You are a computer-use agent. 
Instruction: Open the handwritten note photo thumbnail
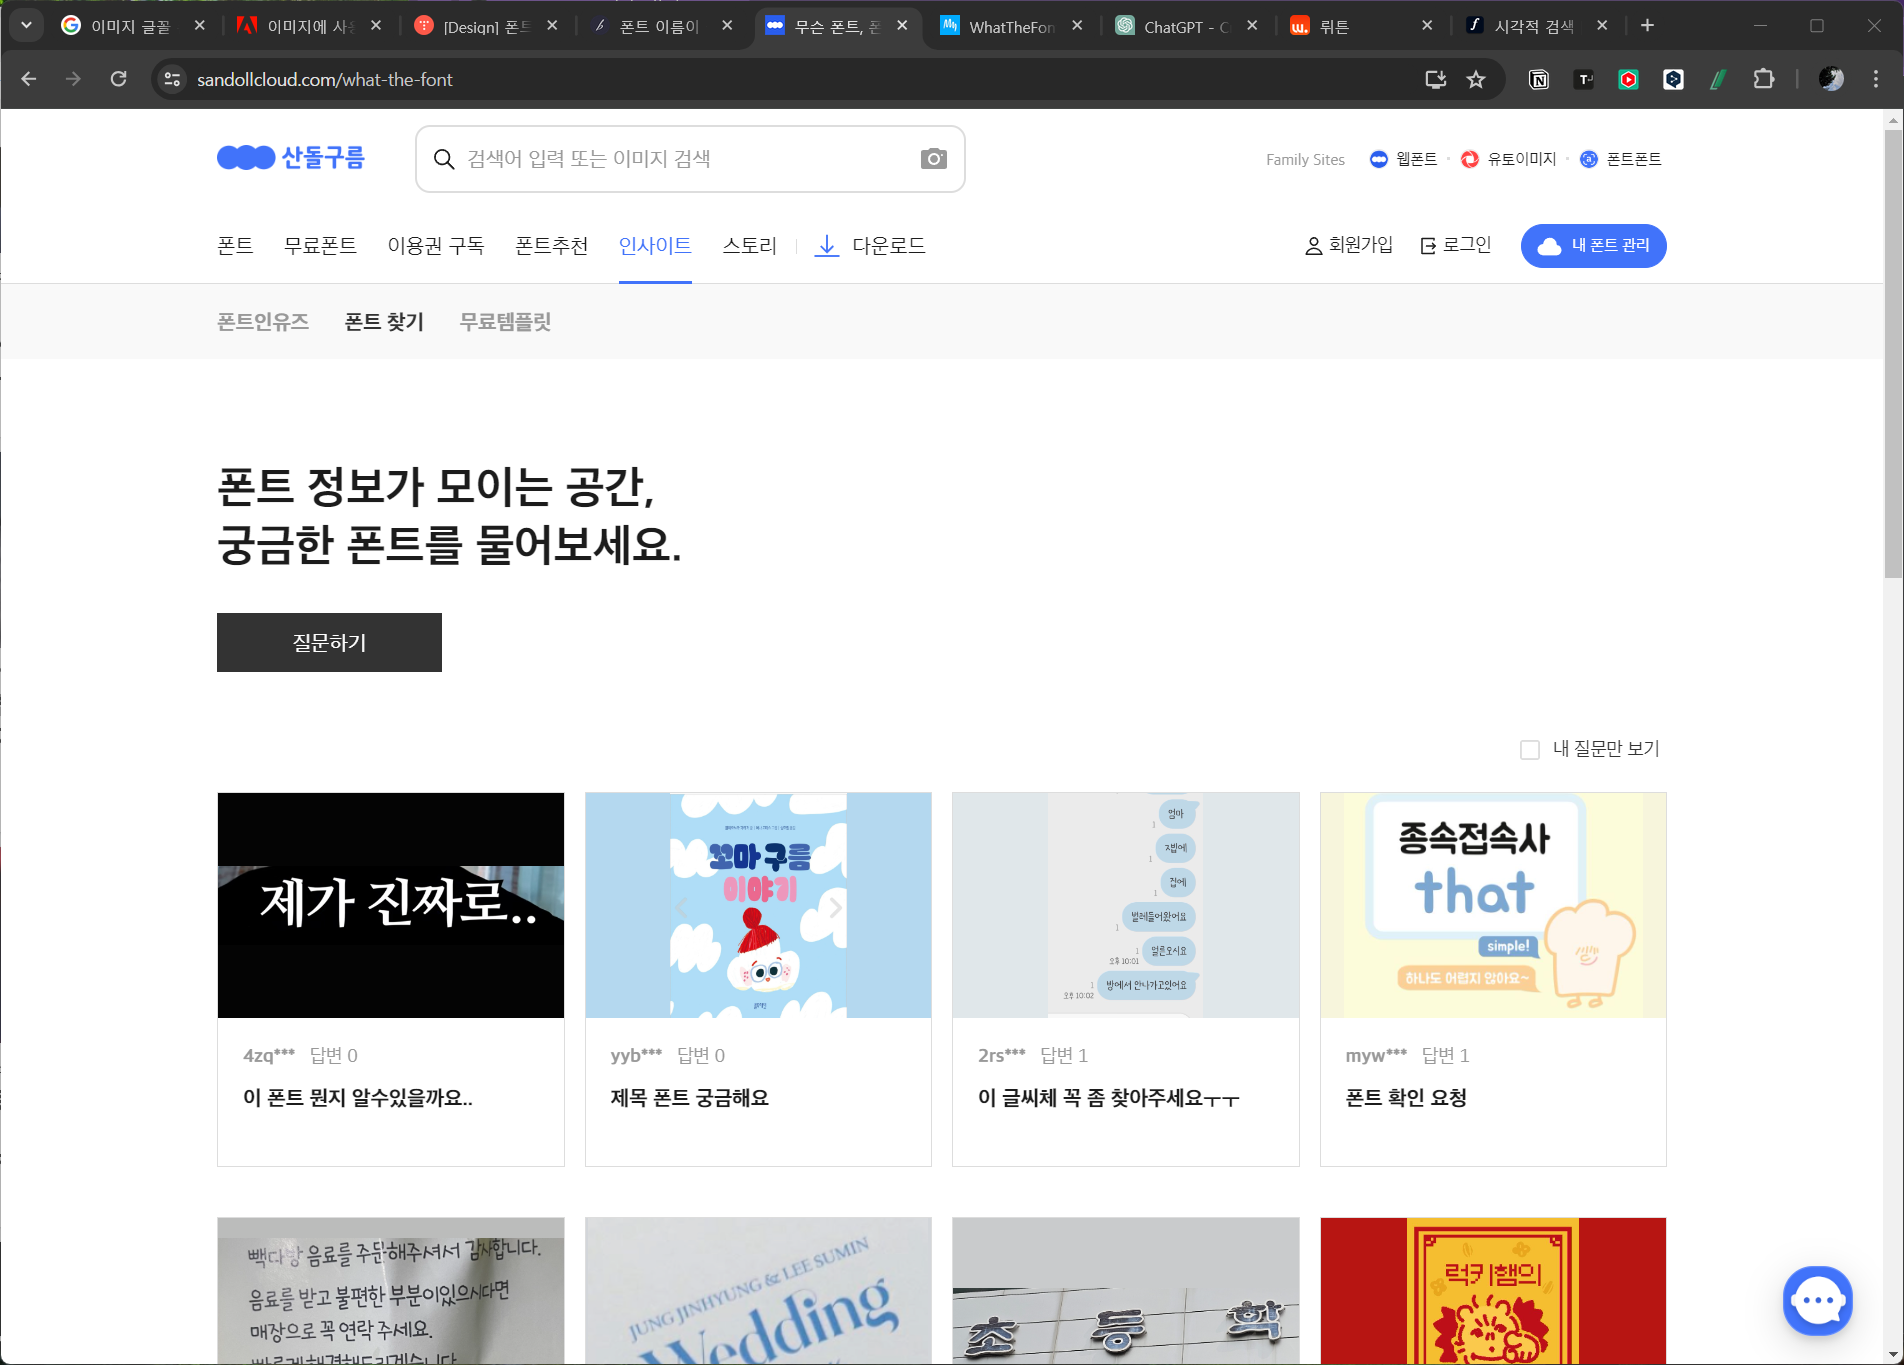(x=391, y=1290)
